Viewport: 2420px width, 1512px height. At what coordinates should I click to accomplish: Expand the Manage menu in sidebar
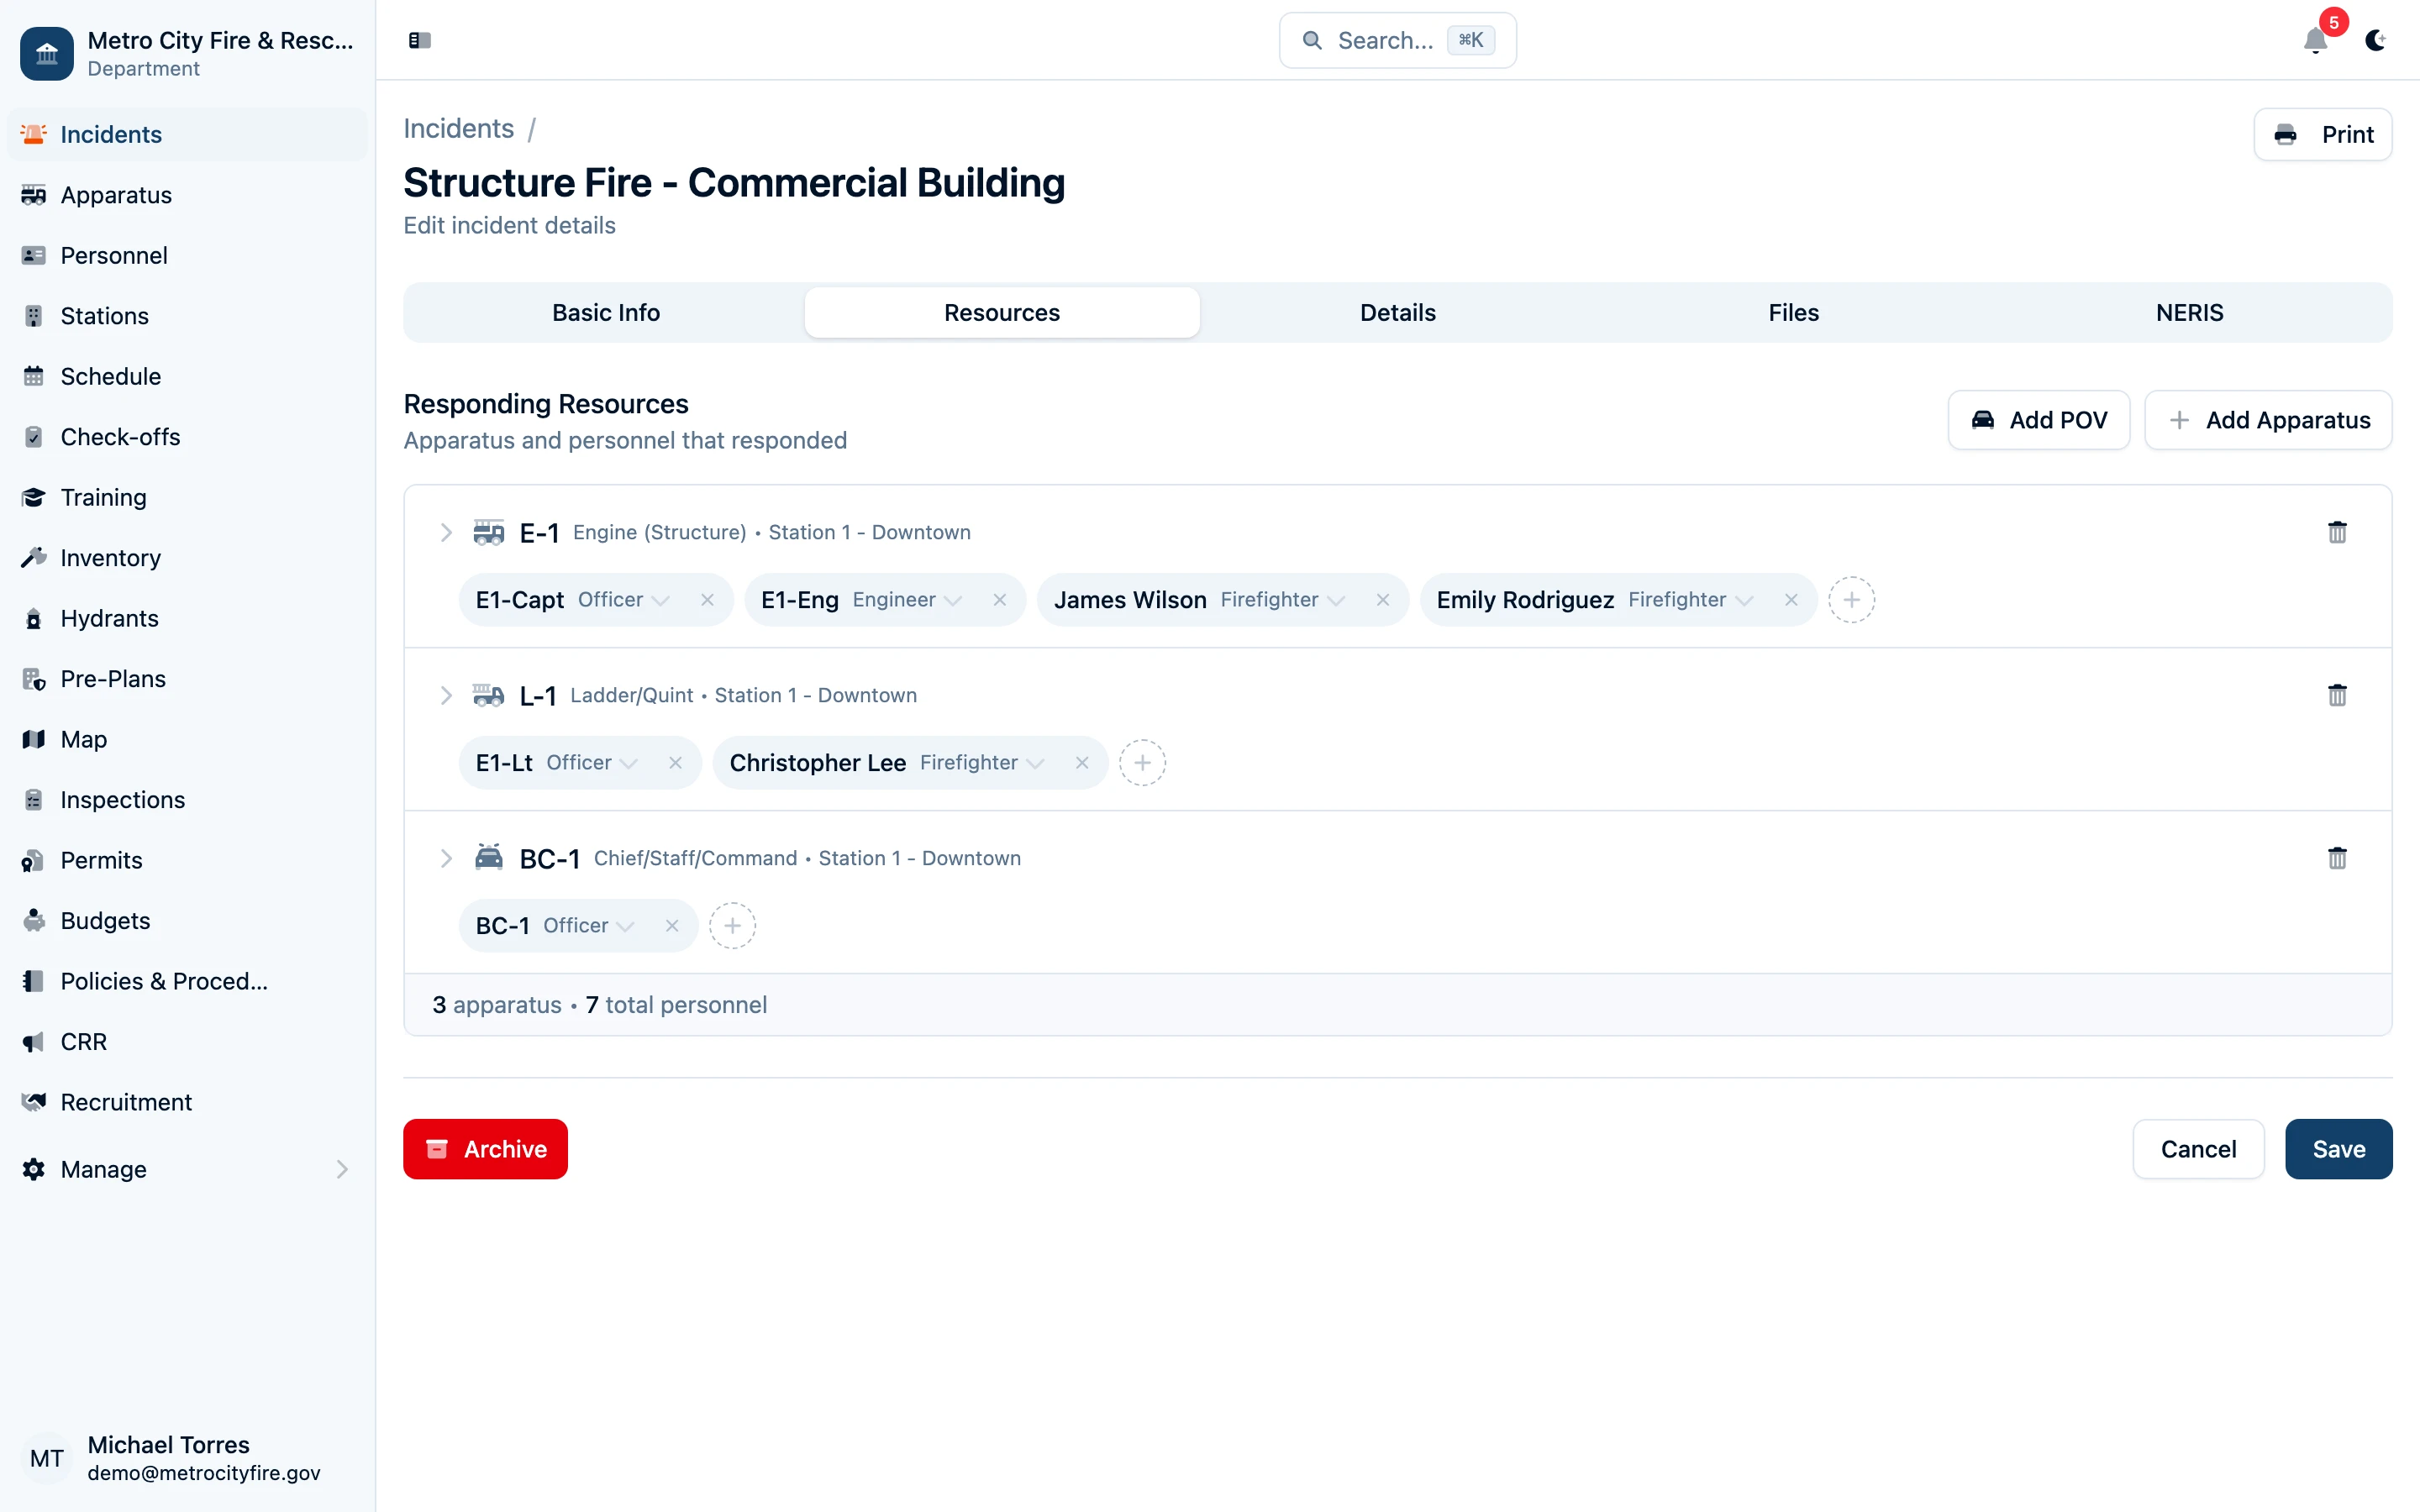coord(342,1169)
